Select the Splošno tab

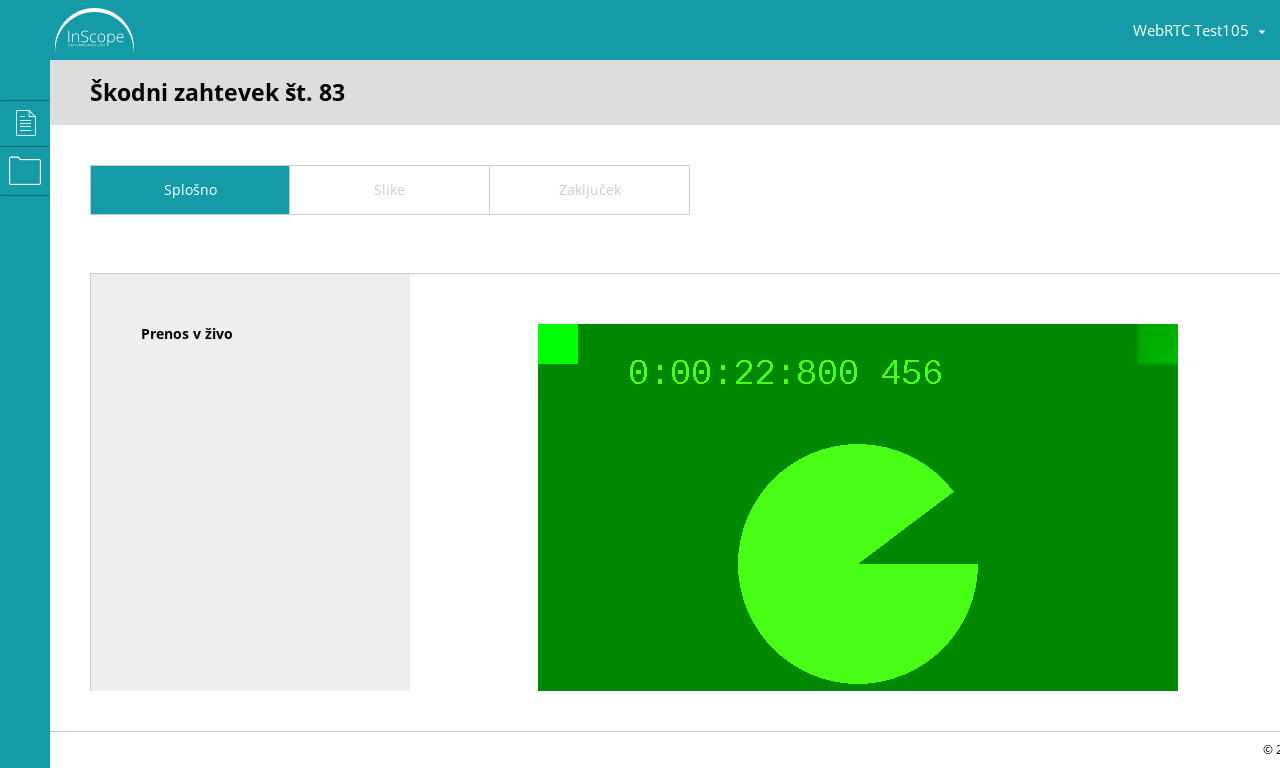[190, 190]
